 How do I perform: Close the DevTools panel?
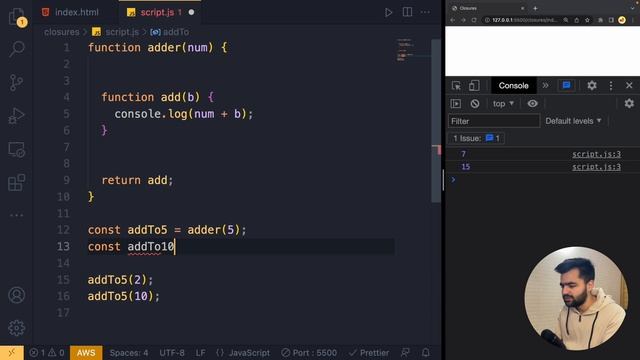(x=629, y=86)
